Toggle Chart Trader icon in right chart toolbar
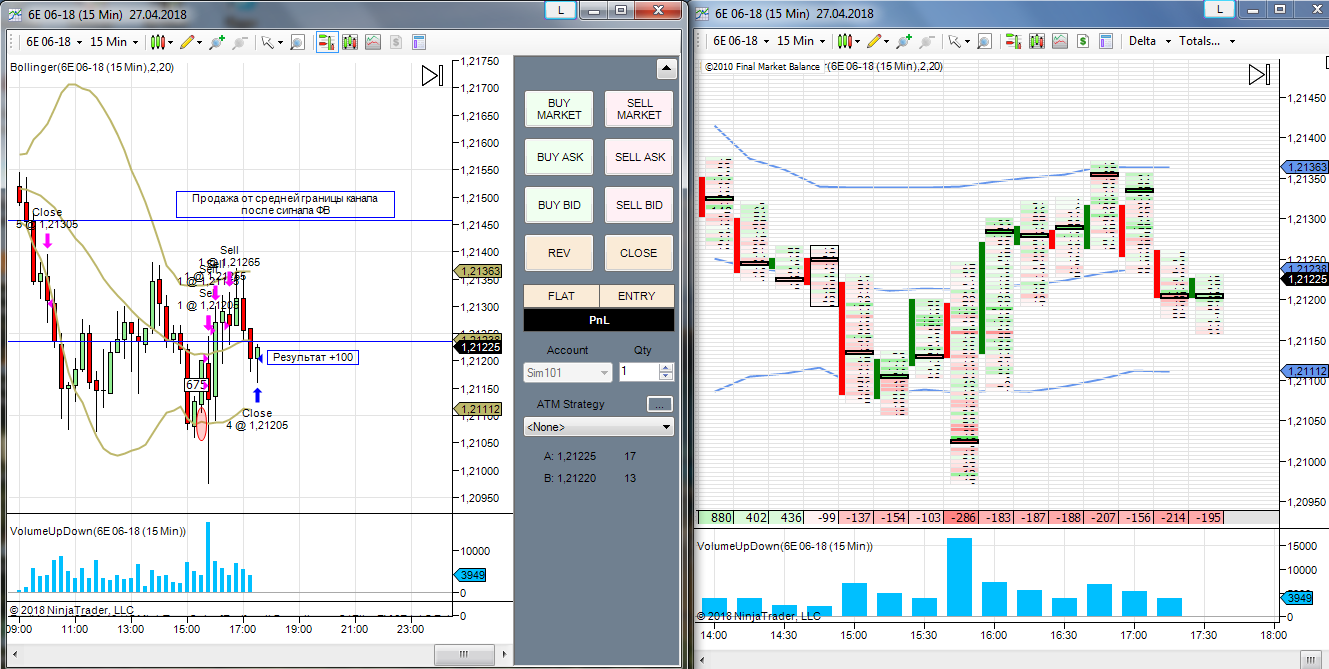This screenshot has height=669, width=1329. tap(1013, 42)
